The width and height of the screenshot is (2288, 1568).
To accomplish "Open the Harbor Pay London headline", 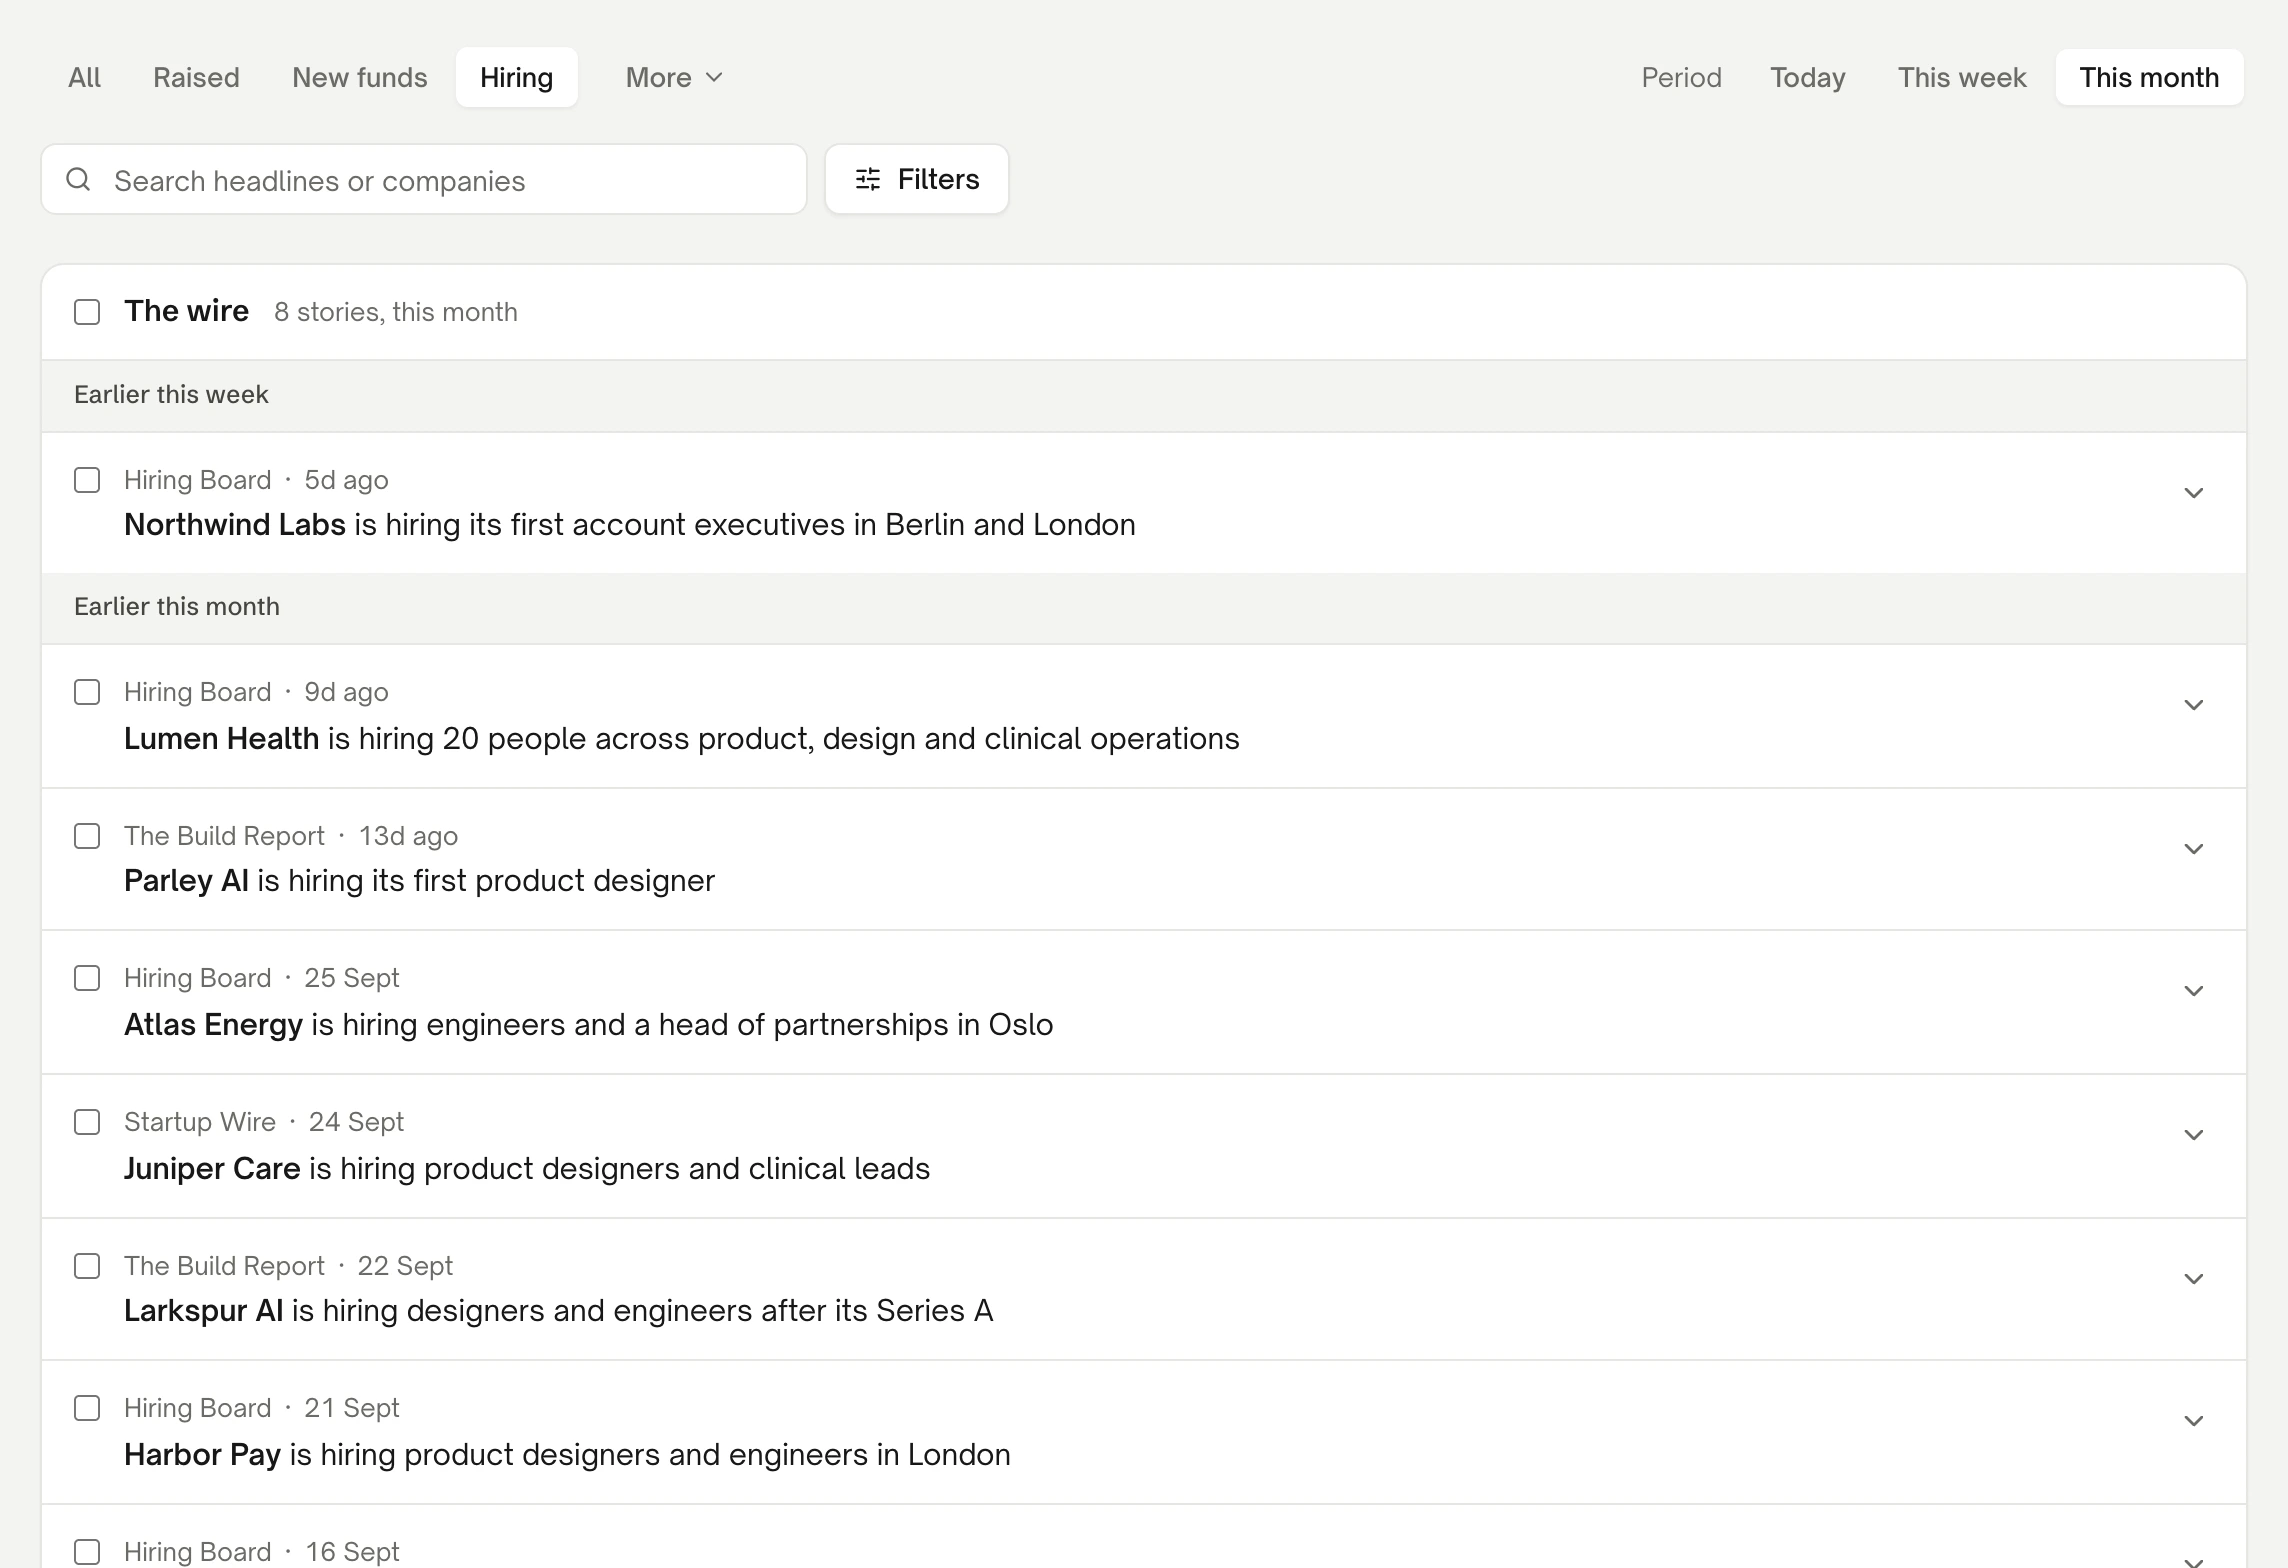I will coord(567,1455).
